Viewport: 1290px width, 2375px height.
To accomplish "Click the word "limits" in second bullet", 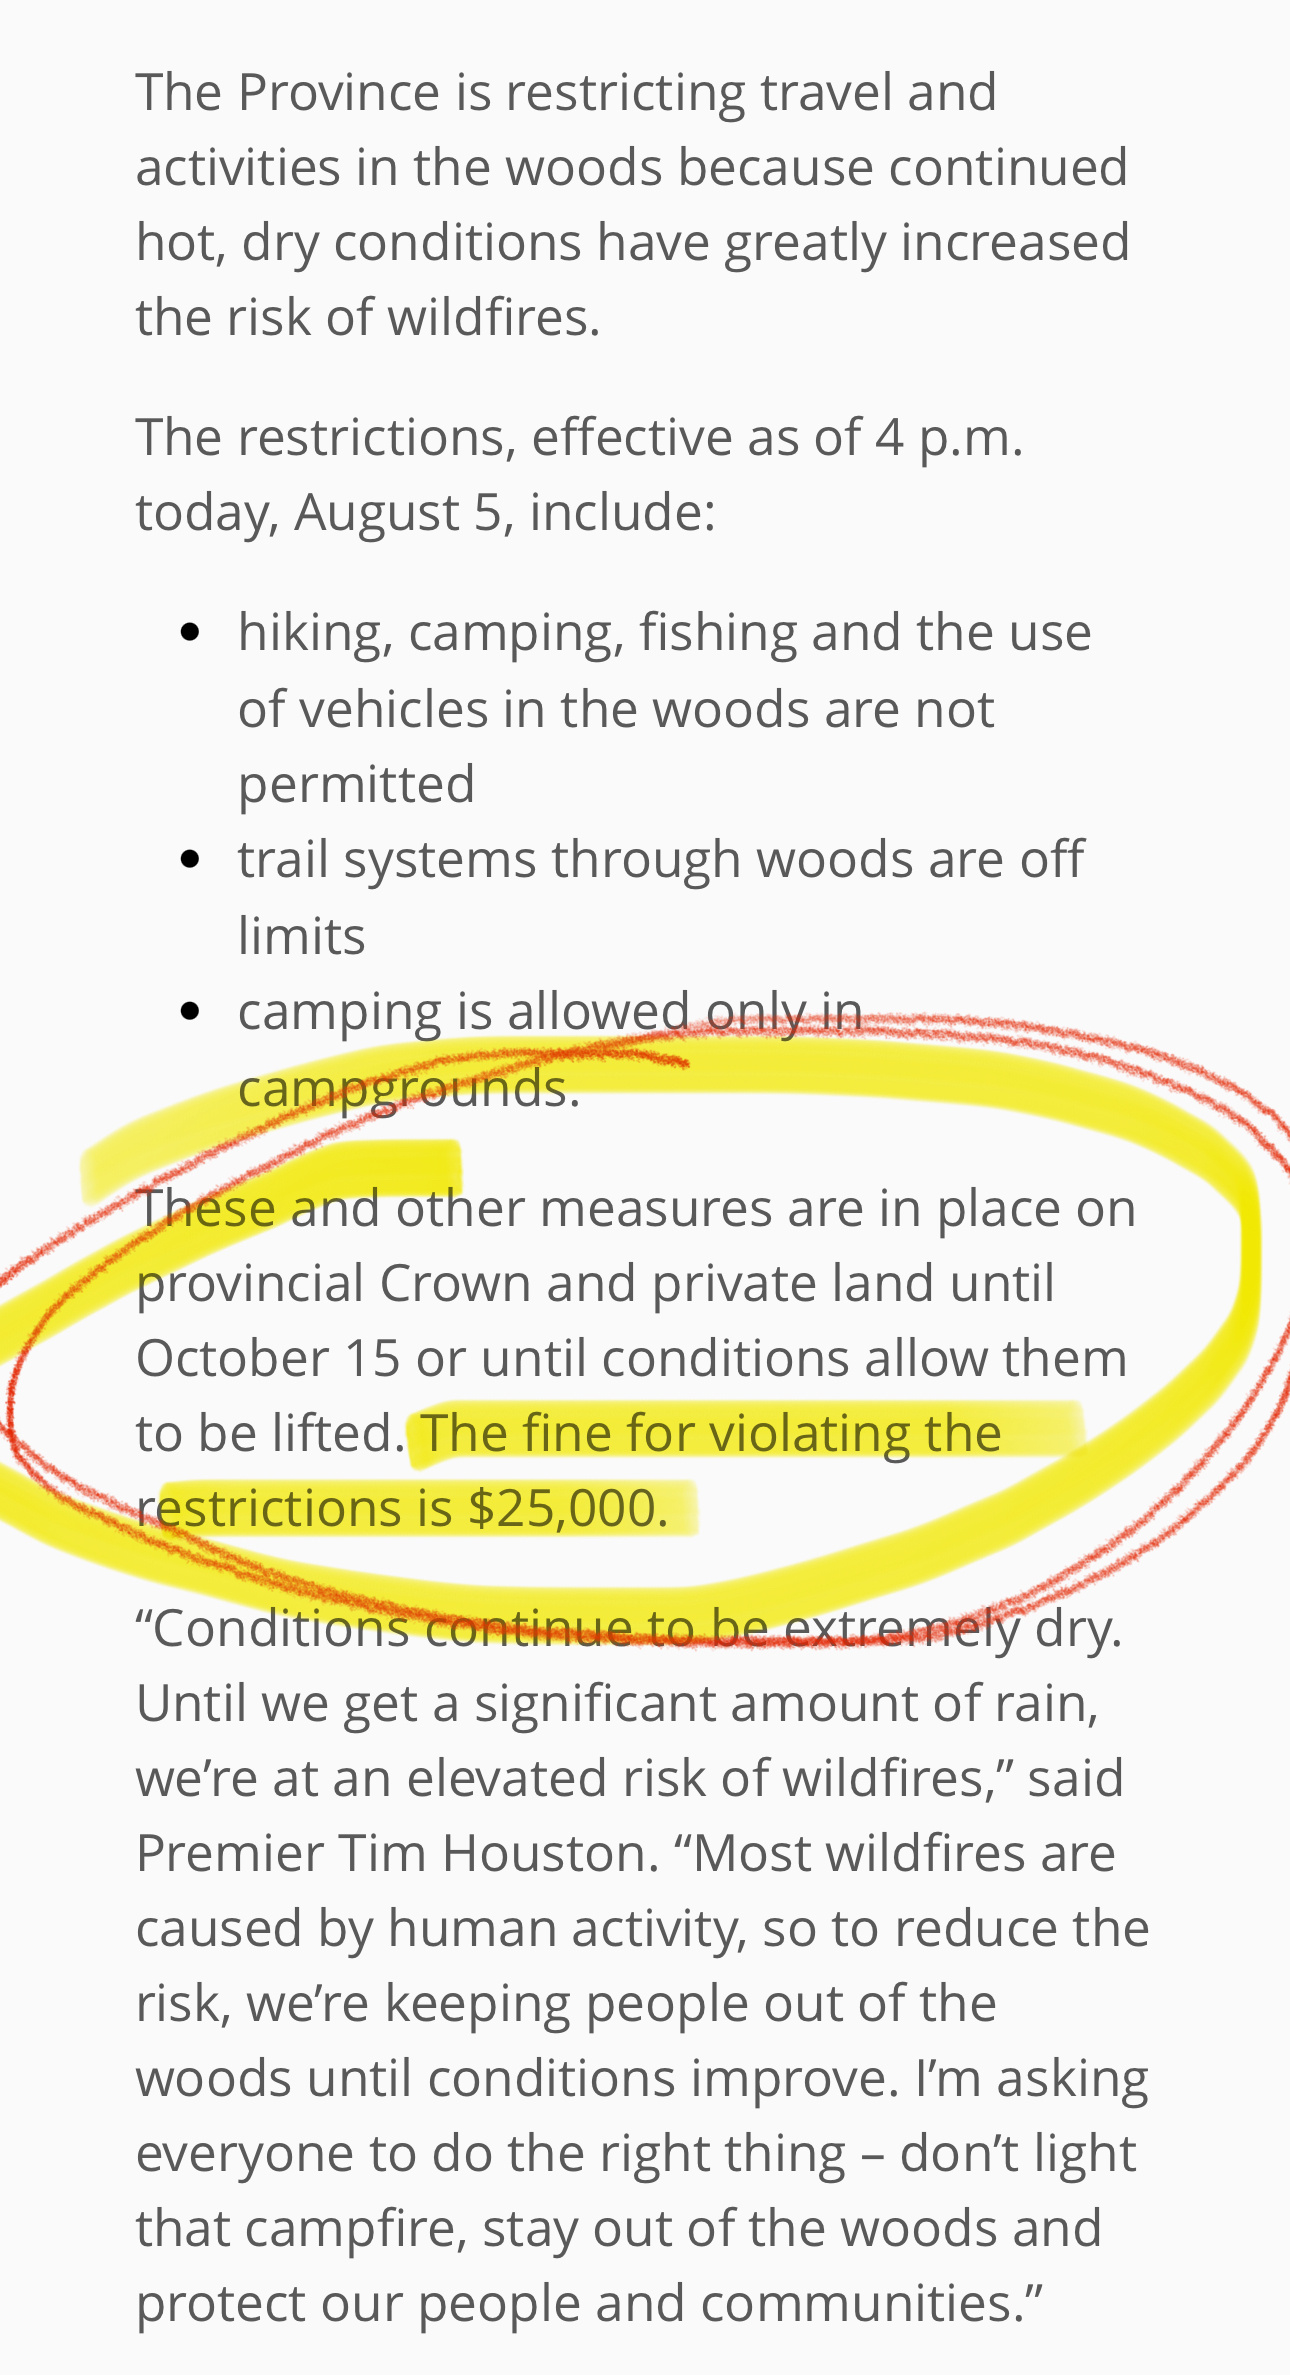I will click(302, 936).
